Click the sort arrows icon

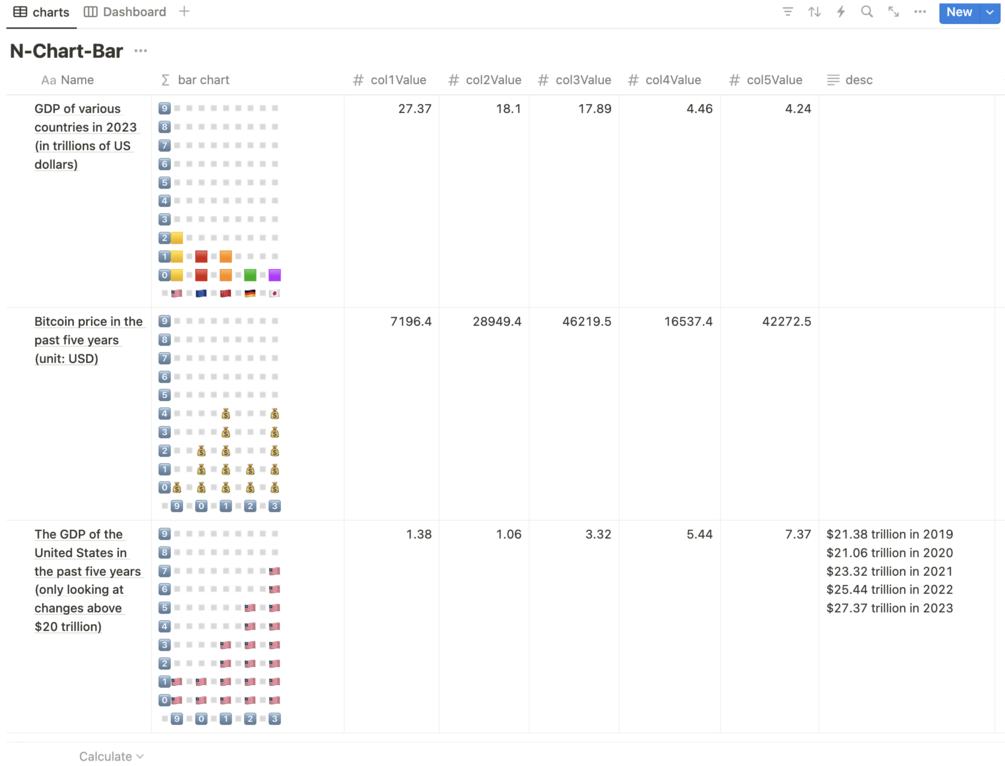814,12
